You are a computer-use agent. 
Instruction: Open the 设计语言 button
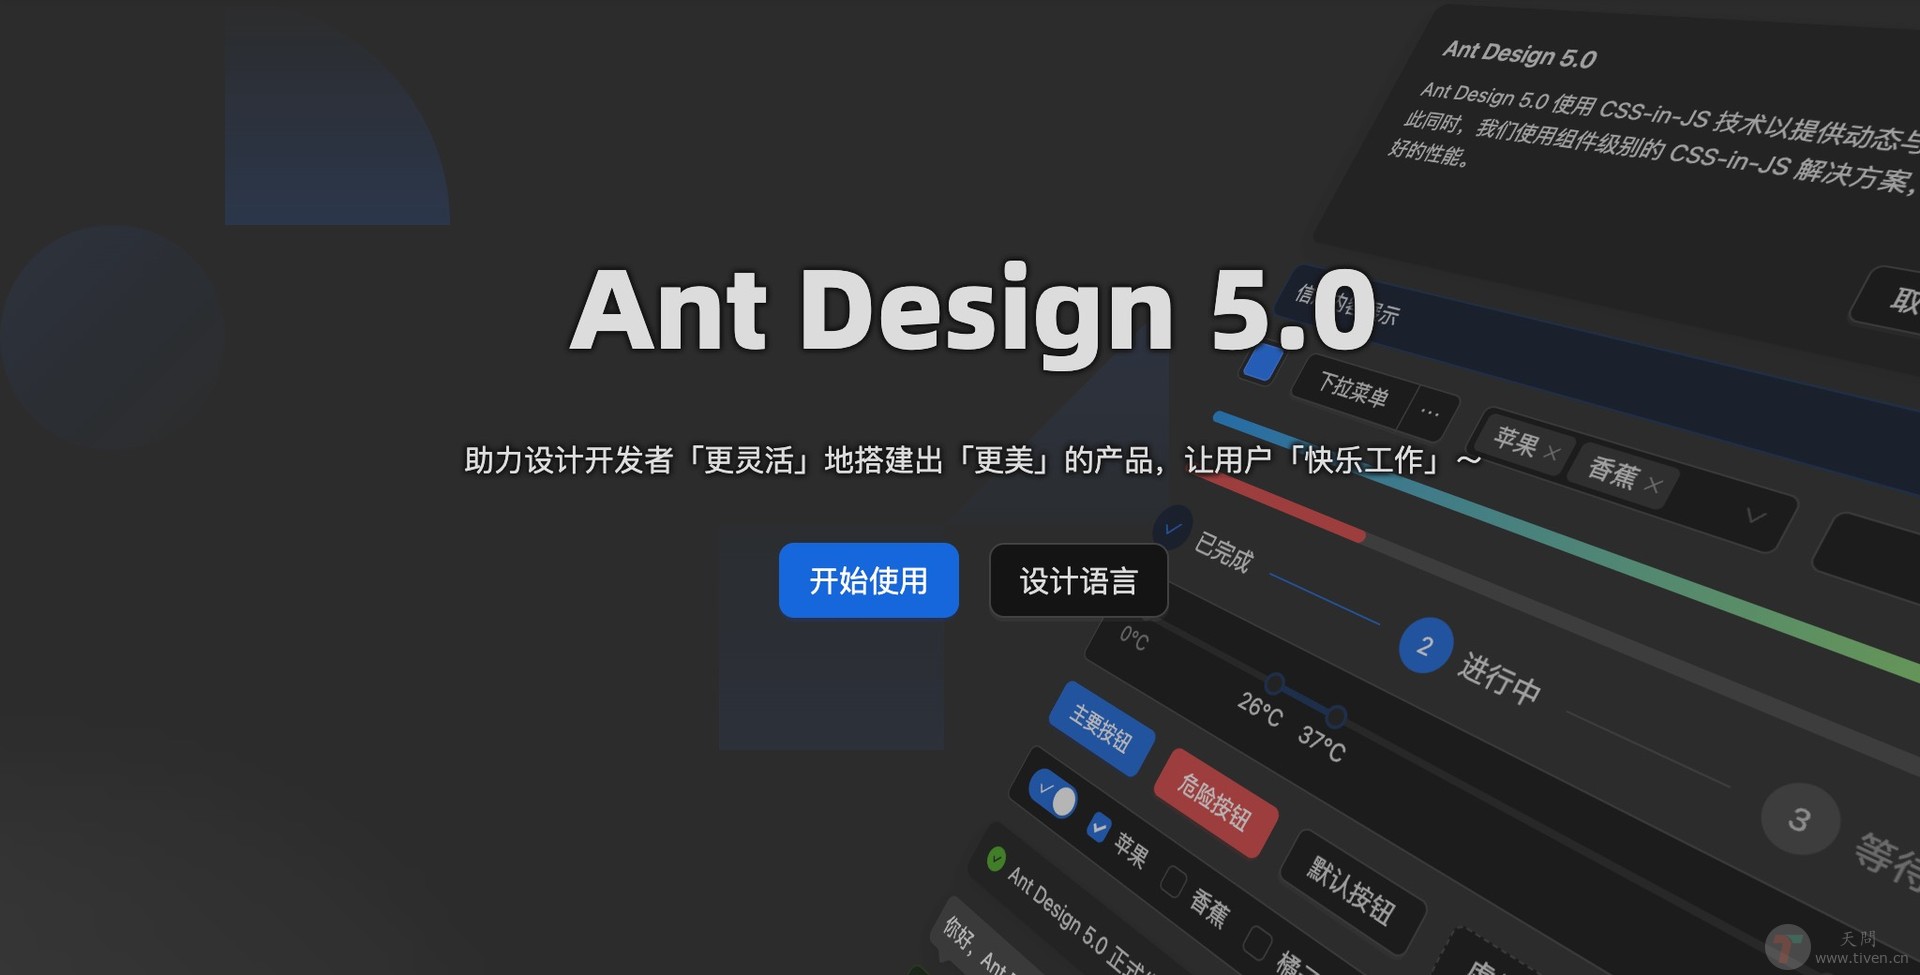(1078, 580)
